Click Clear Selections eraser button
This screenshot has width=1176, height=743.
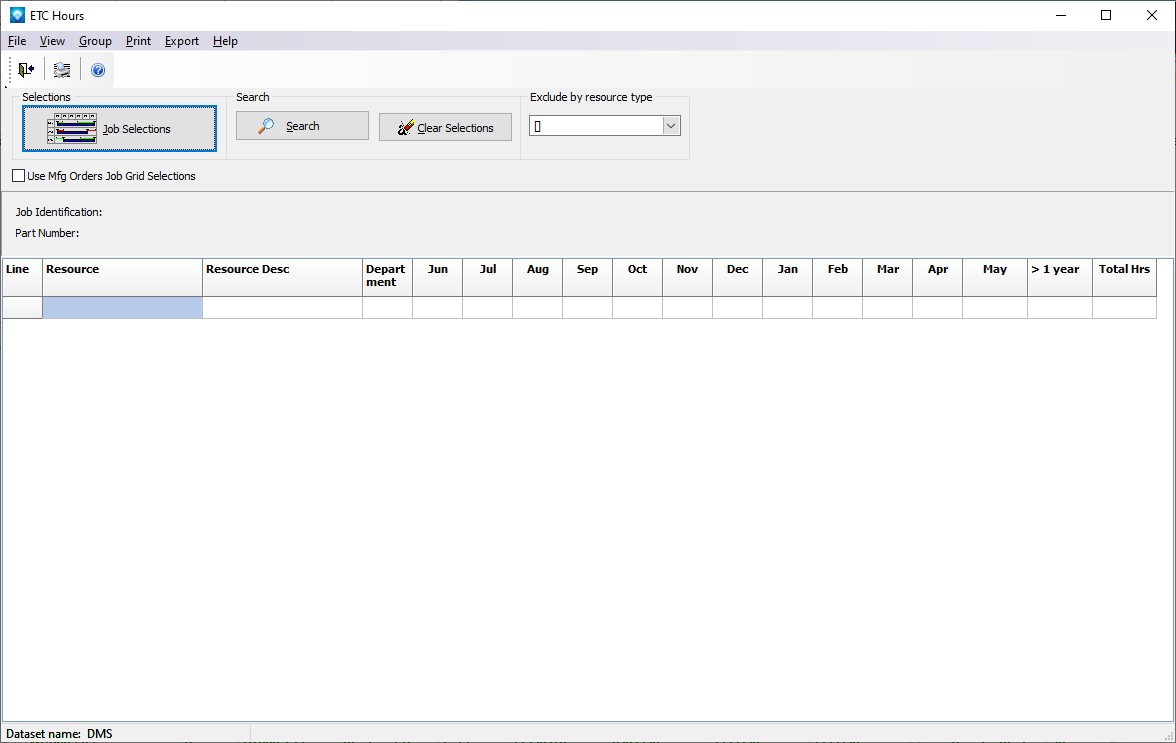click(445, 128)
